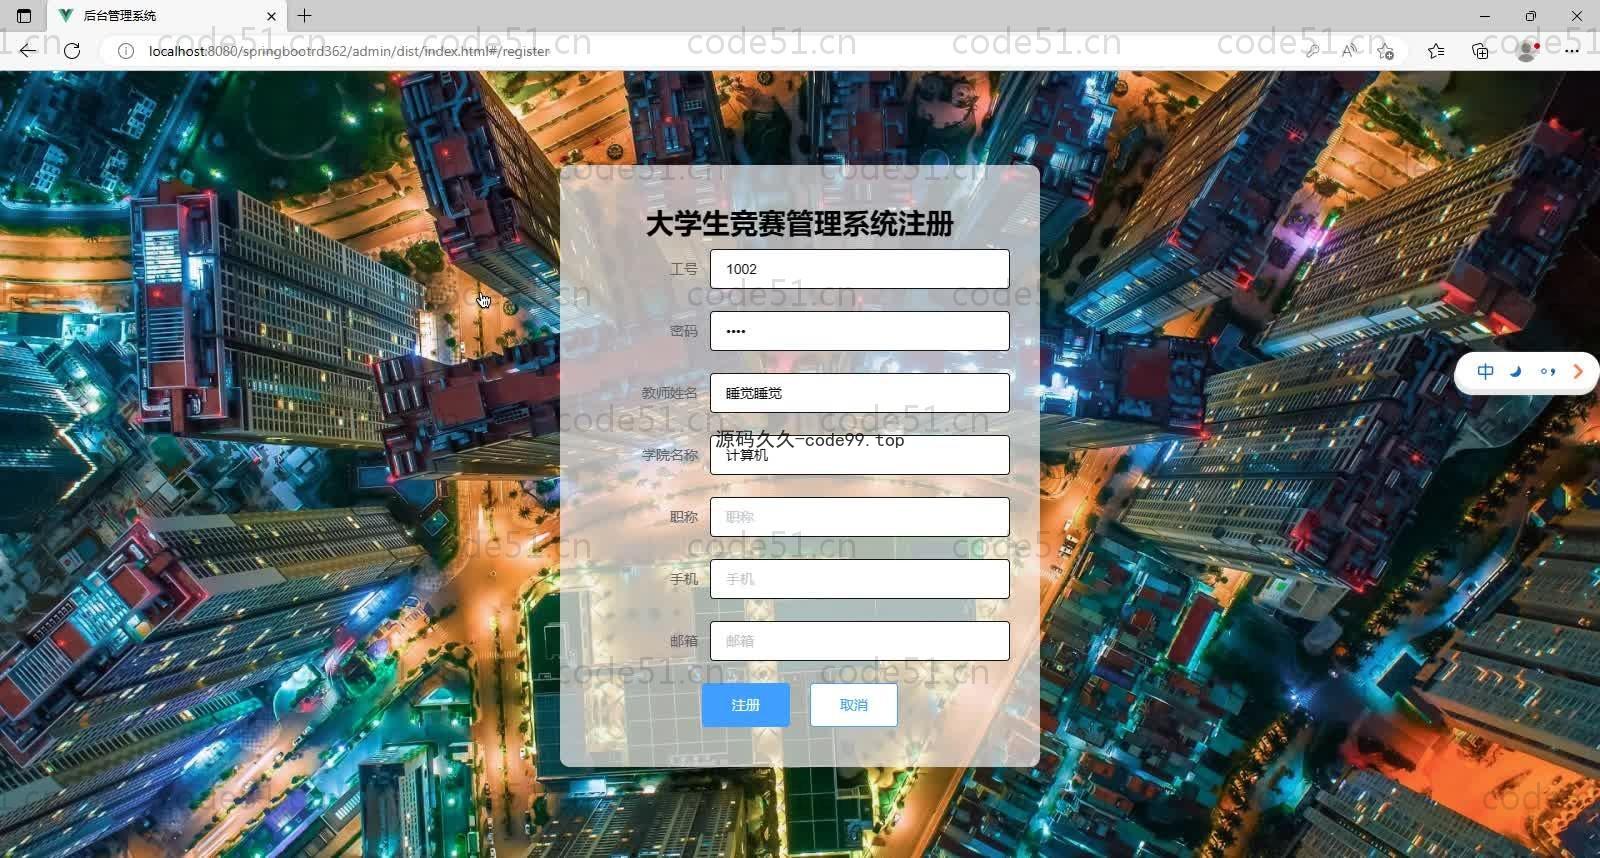Open Collections panel

(x=1481, y=51)
